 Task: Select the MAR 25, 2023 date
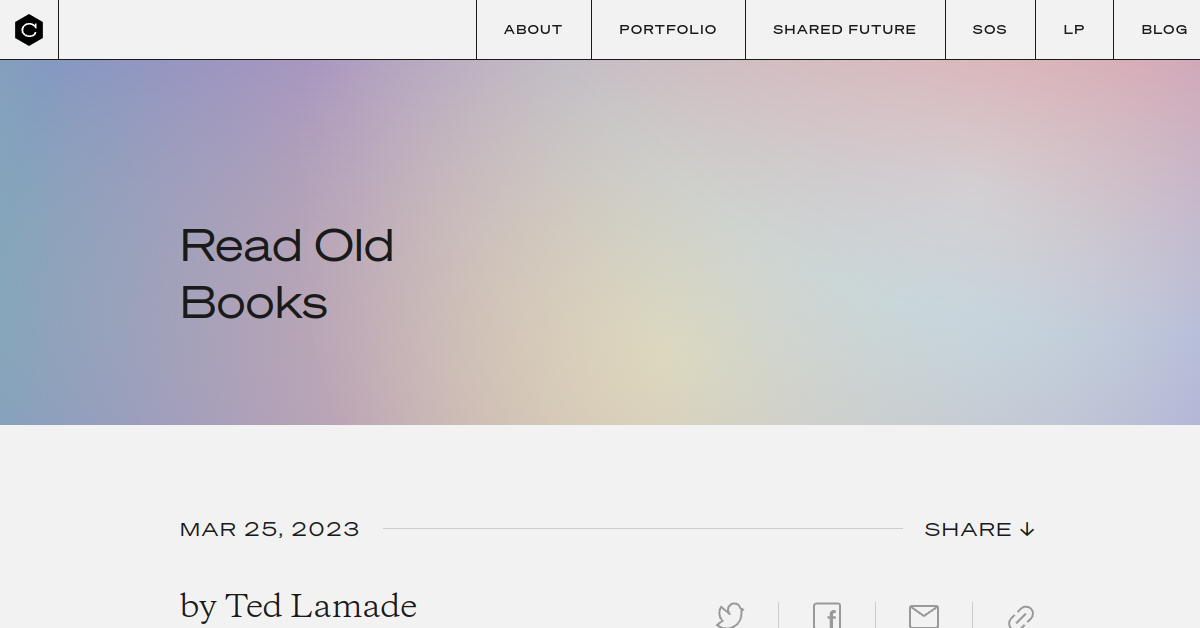tap(270, 529)
